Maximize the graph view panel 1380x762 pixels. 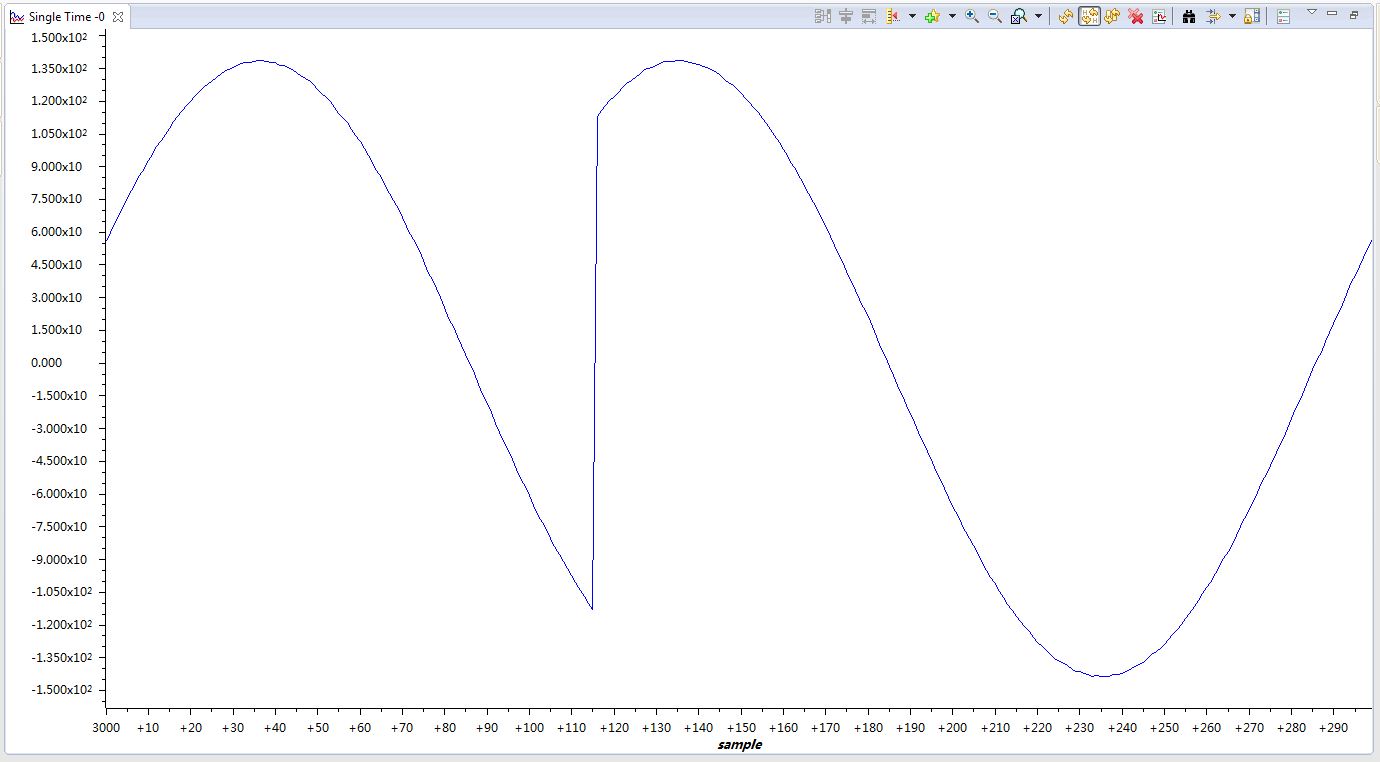tap(1354, 14)
